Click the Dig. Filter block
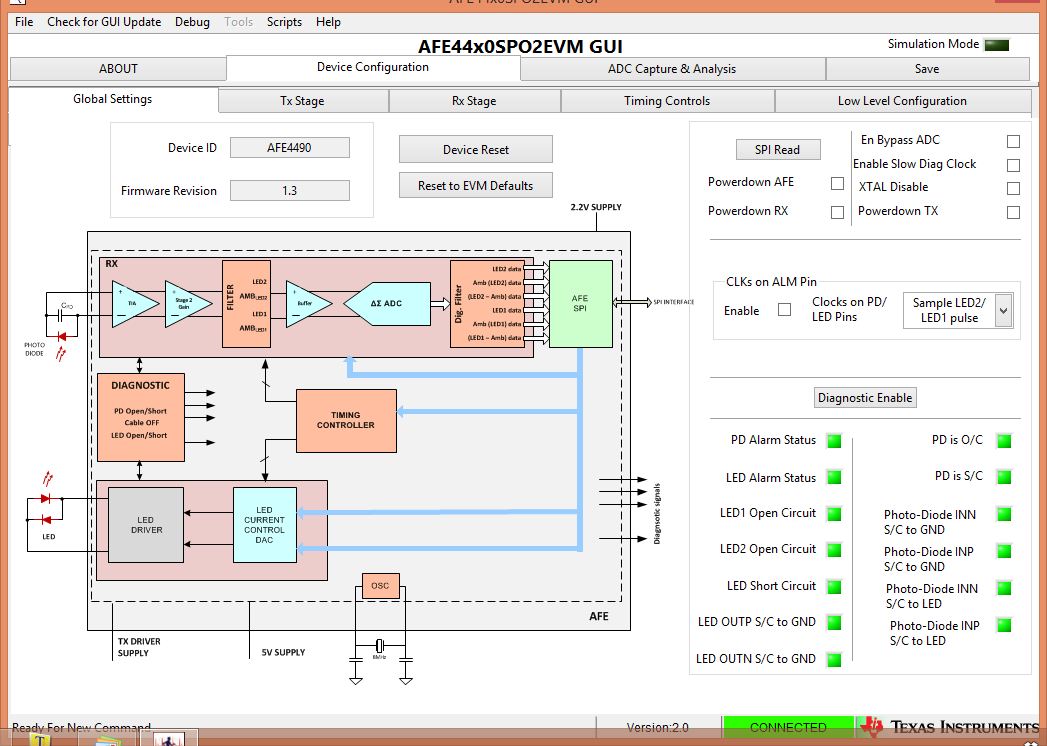The height and width of the screenshot is (746, 1047). 487,304
